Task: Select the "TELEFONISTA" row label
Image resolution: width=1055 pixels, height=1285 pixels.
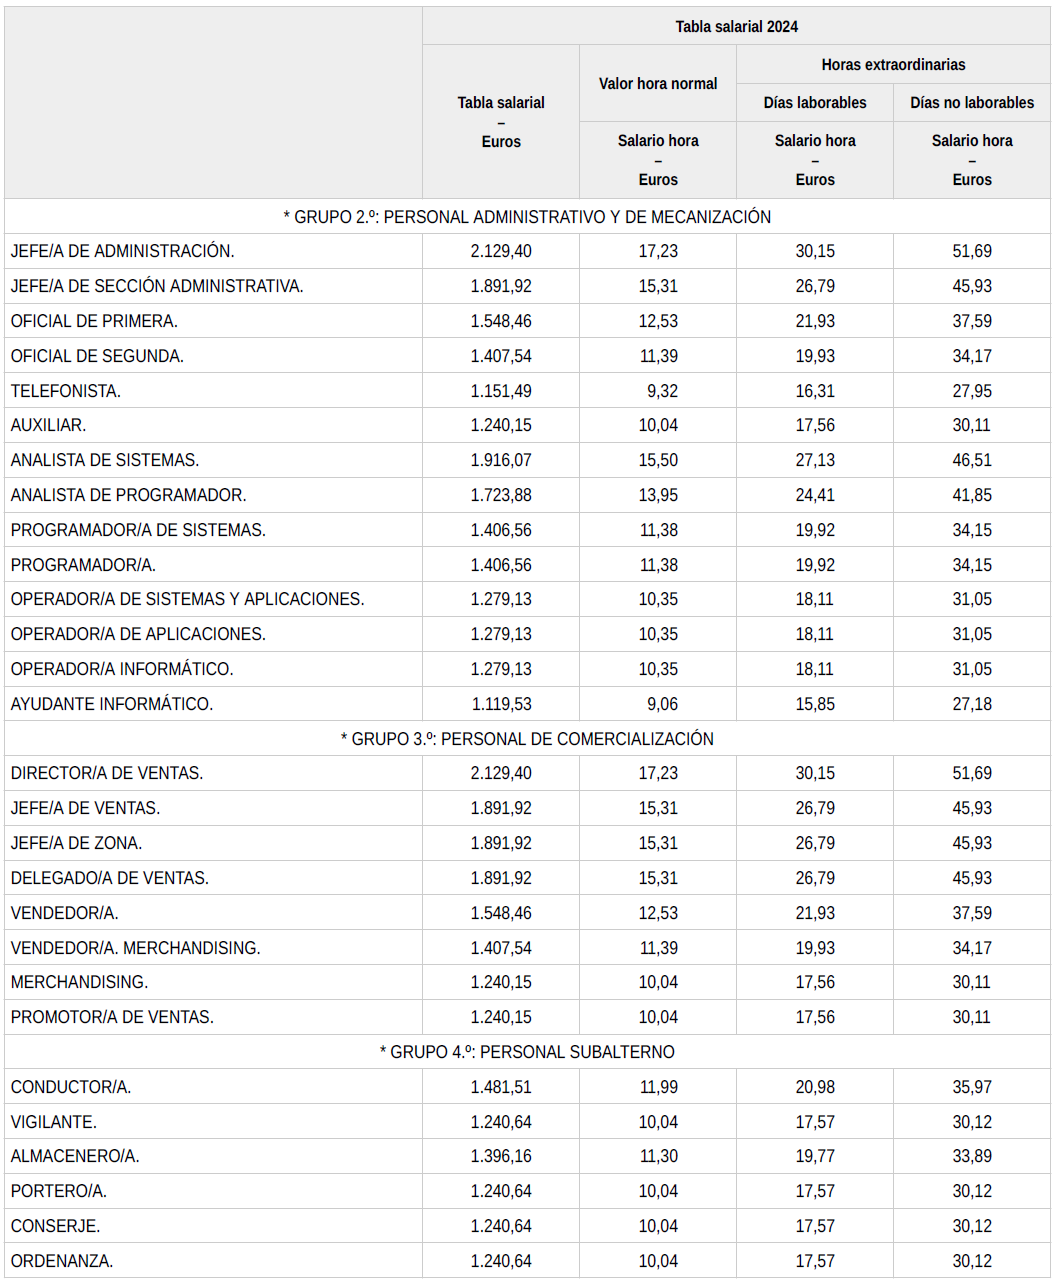Action: tap(66, 391)
